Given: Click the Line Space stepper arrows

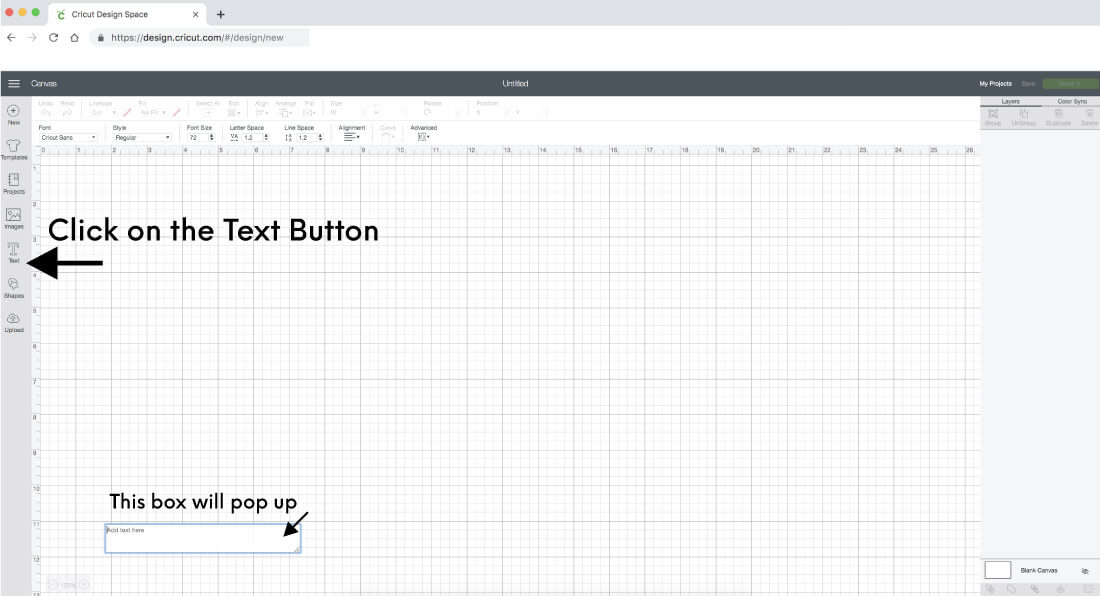Looking at the screenshot, I should [321, 137].
